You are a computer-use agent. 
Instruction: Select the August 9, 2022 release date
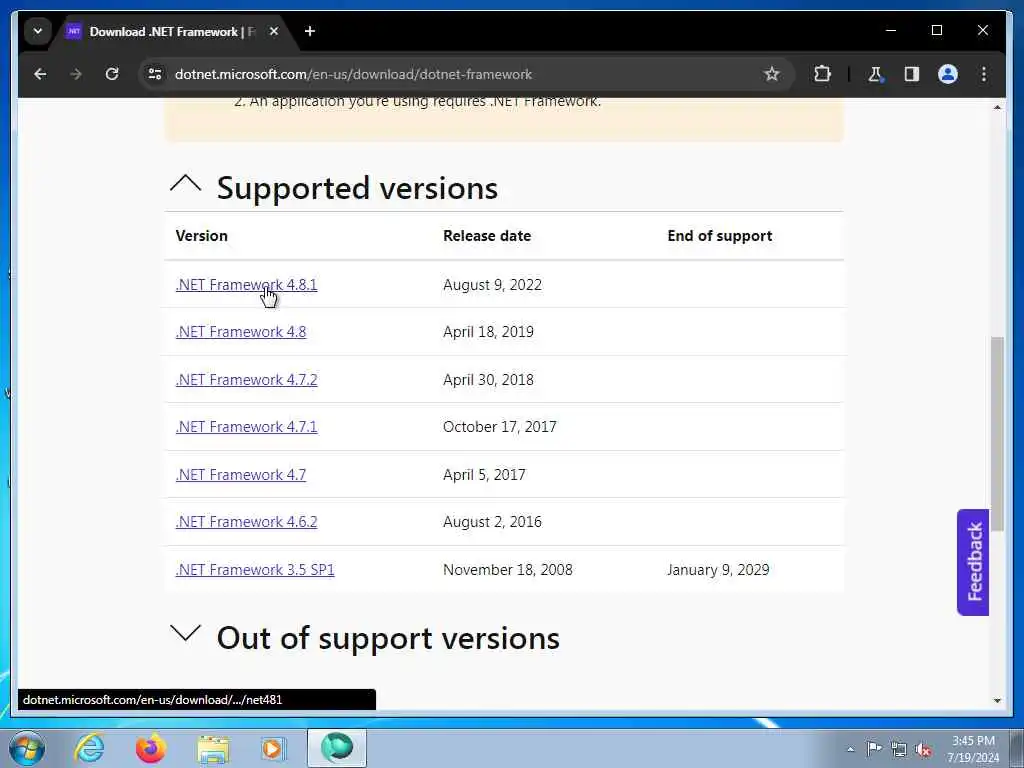(x=492, y=285)
